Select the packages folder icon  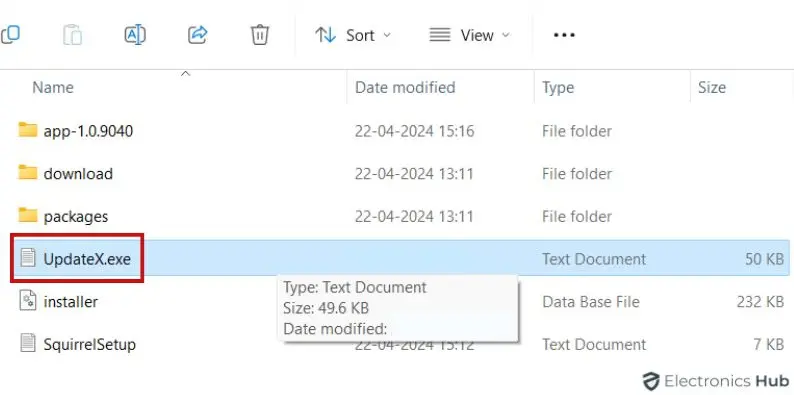coord(28,215)
